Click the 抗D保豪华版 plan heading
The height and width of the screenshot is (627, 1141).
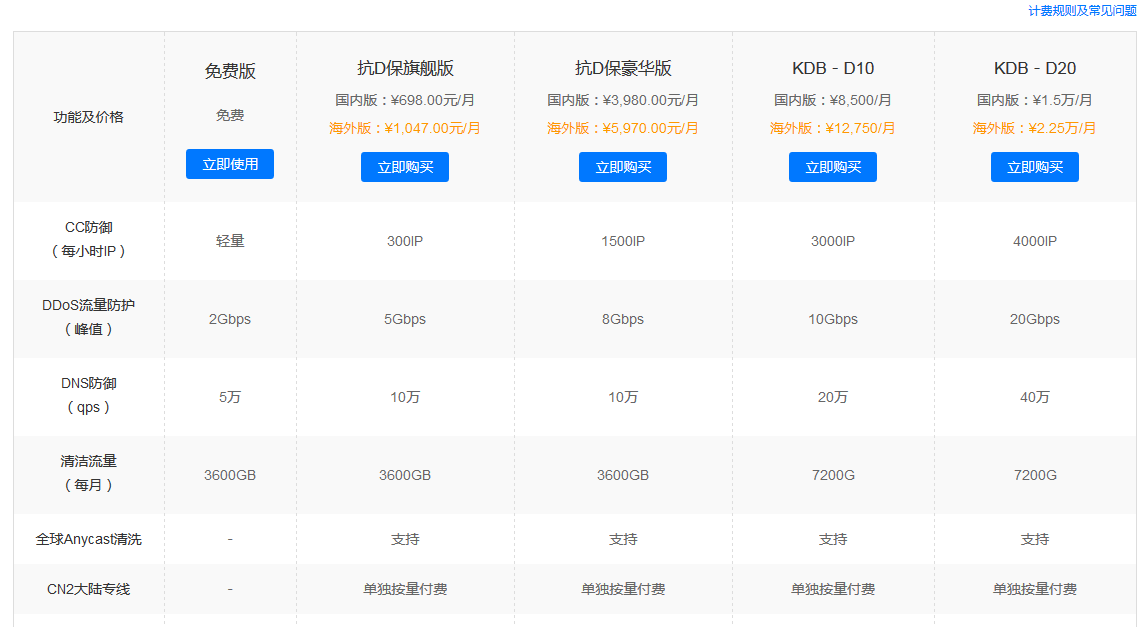(x=623, y=68)
